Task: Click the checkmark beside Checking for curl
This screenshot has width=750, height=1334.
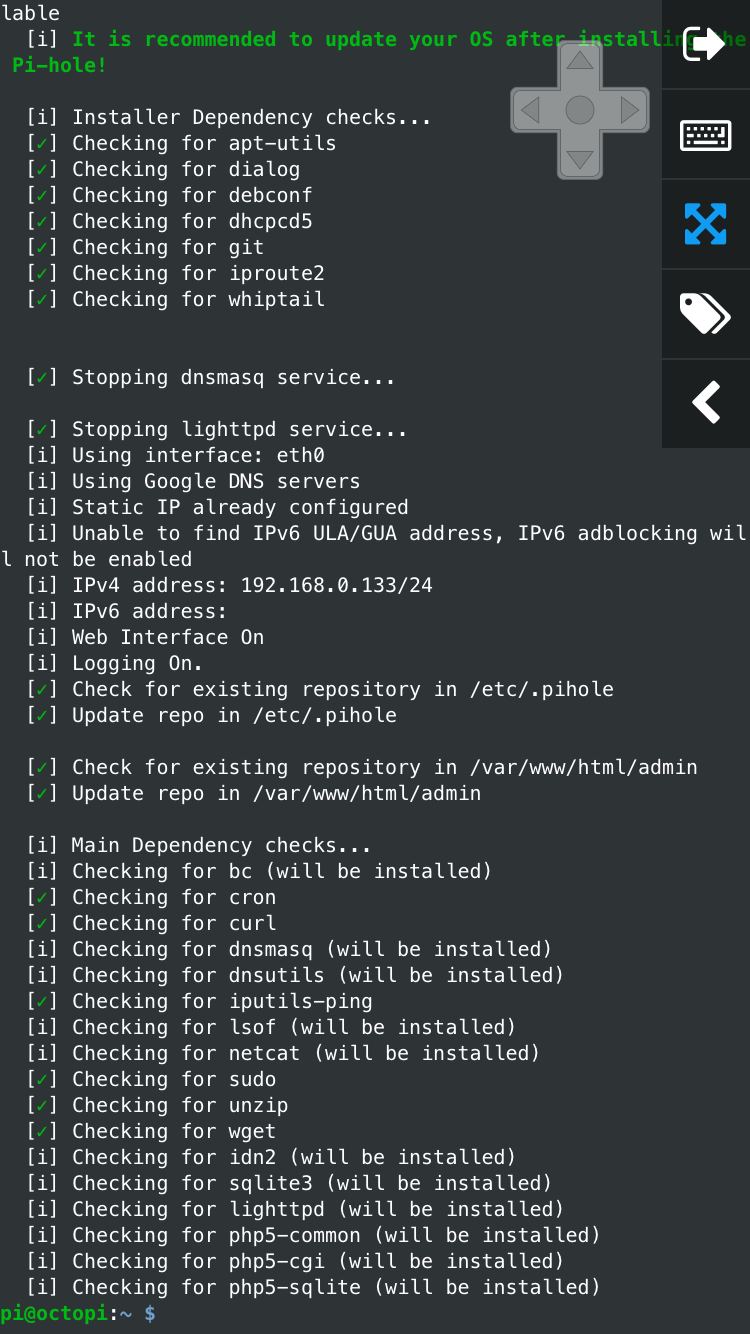Action: [x=42, y=923]
